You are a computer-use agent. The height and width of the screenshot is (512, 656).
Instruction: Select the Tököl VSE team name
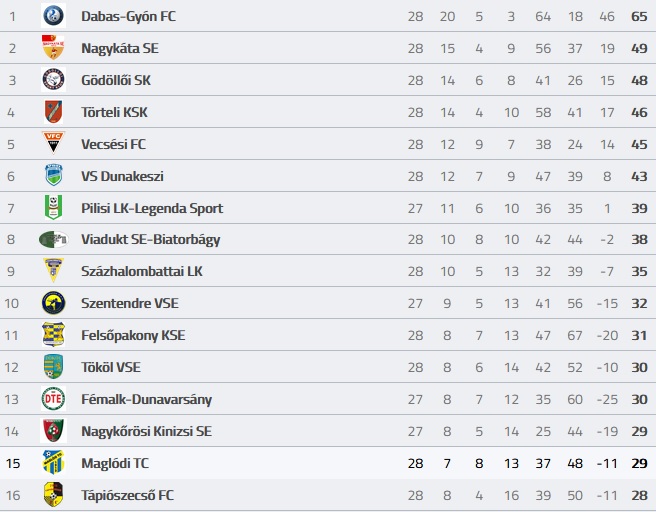coord(111,367)
